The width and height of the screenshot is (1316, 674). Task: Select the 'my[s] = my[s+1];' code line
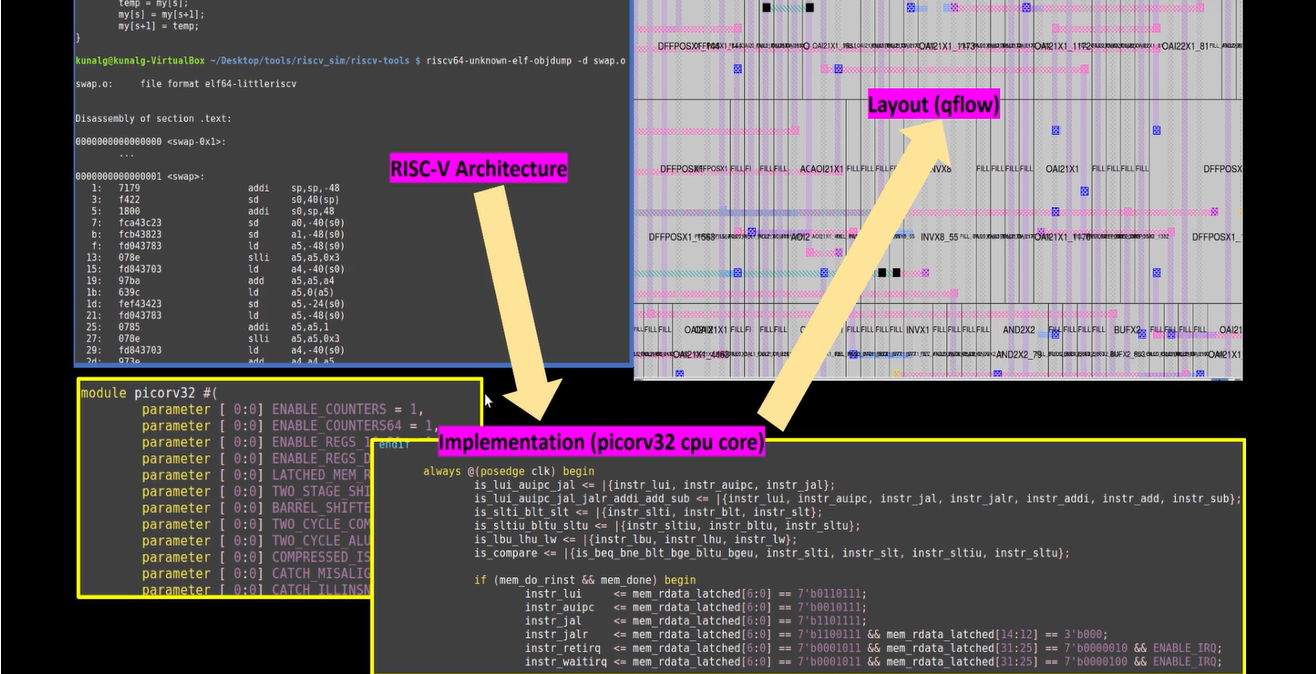pyautogui.click(x=164, y=14)
